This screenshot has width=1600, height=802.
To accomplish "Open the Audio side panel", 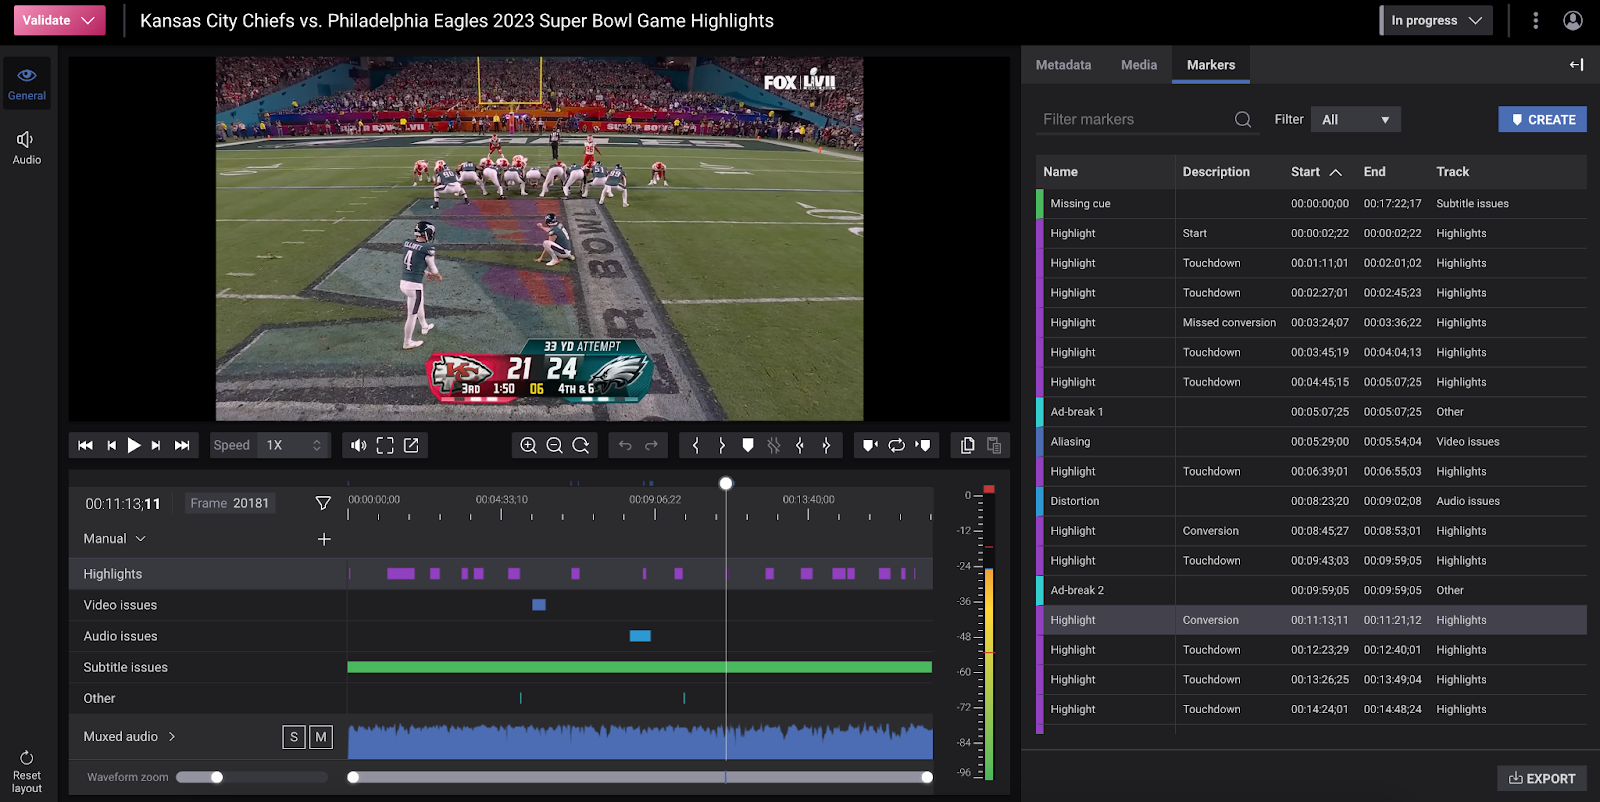I will tap(27, 147).
